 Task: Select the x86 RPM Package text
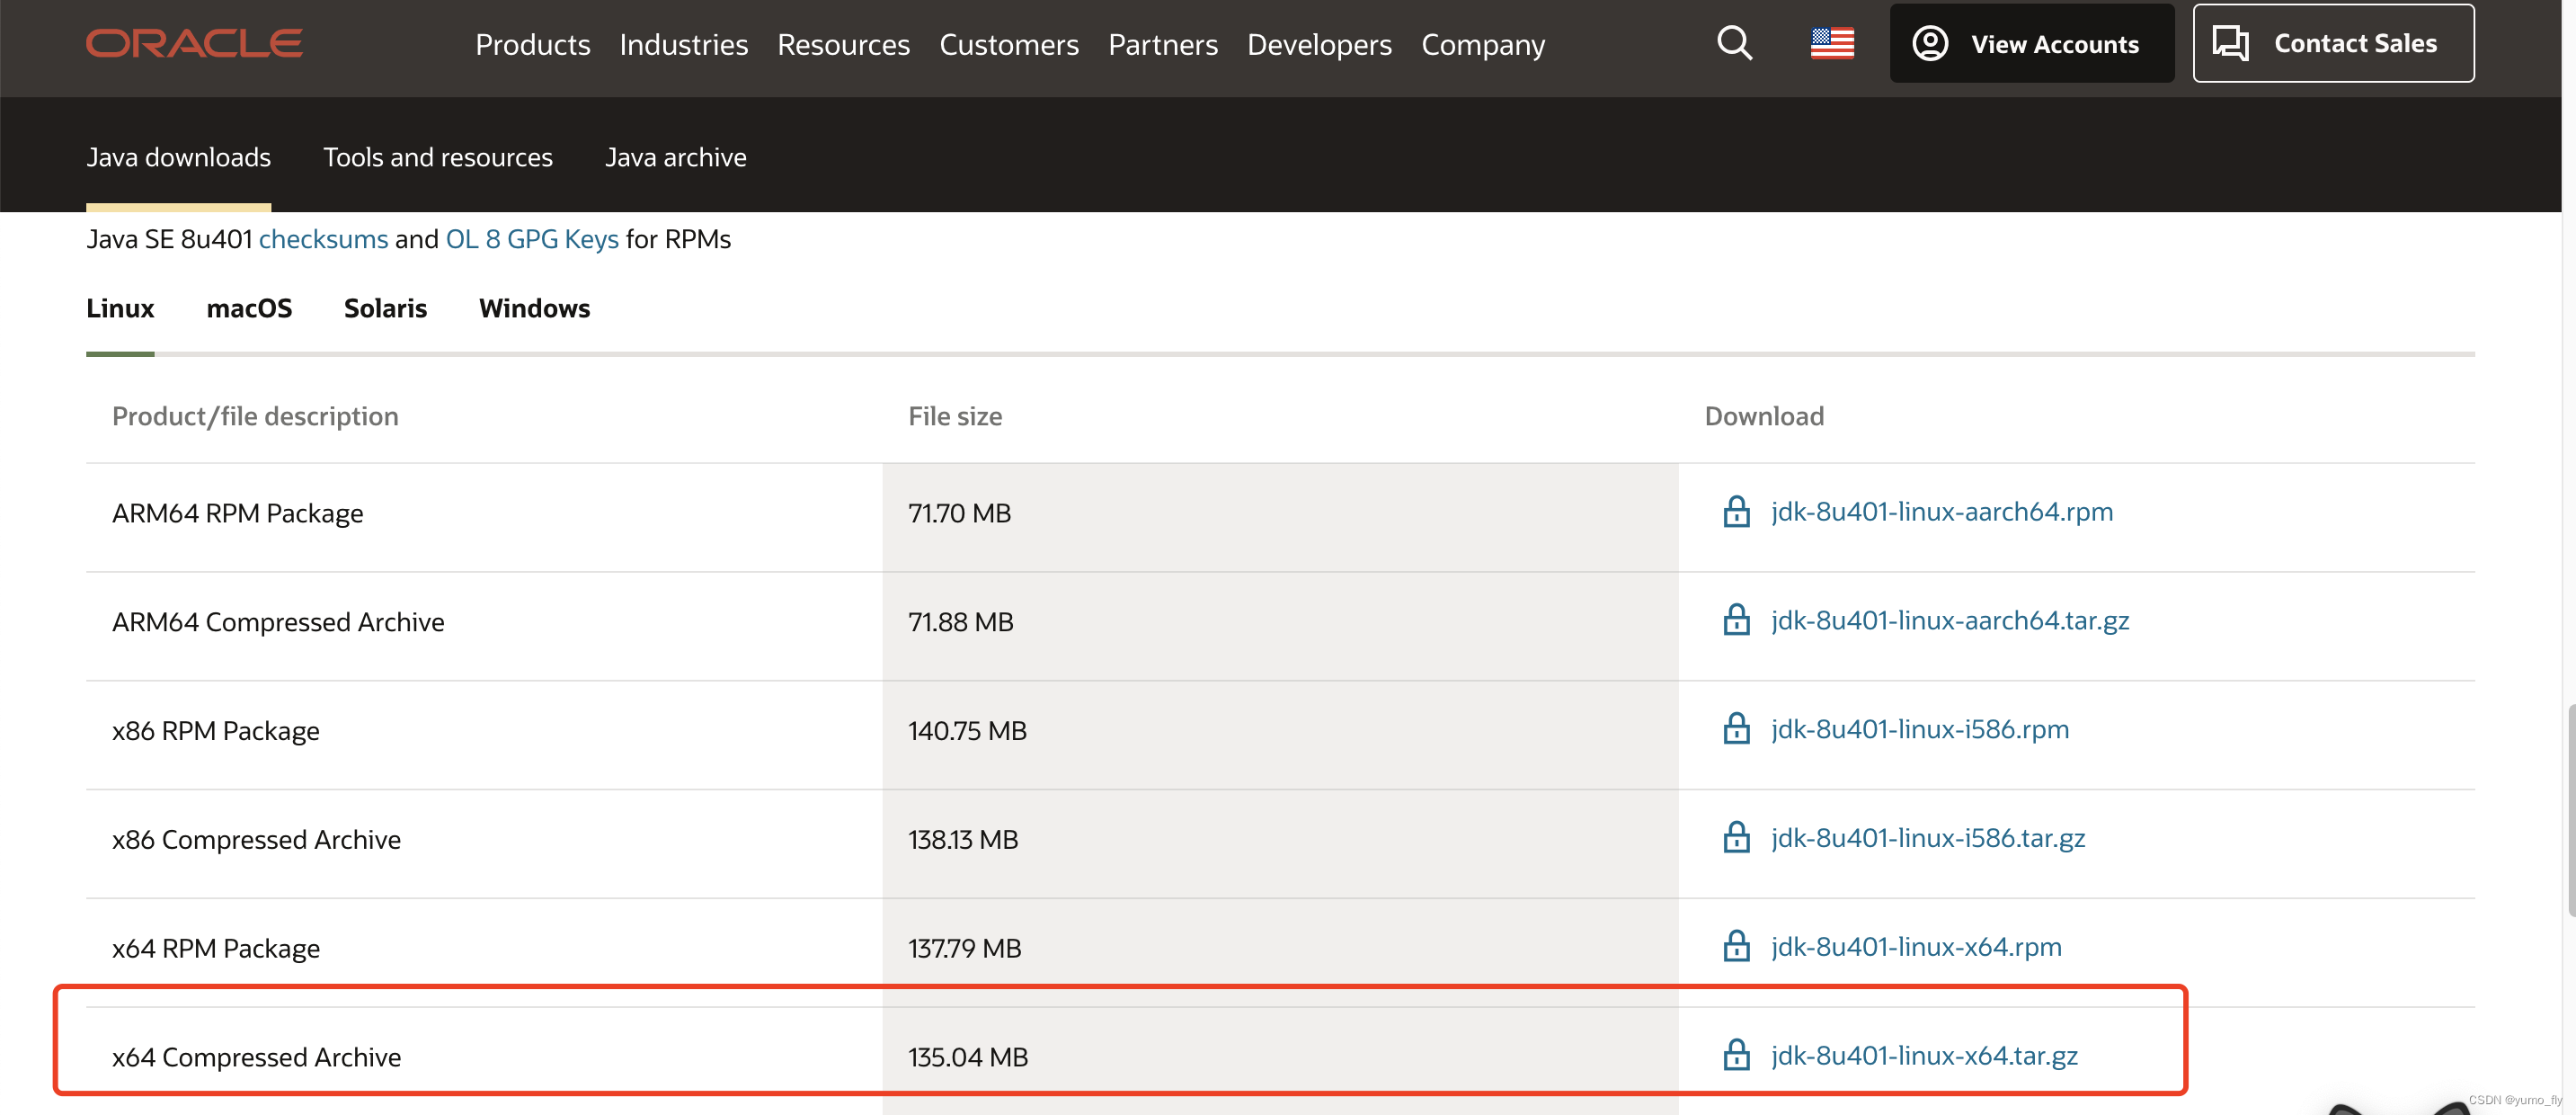tap(215, 731)
